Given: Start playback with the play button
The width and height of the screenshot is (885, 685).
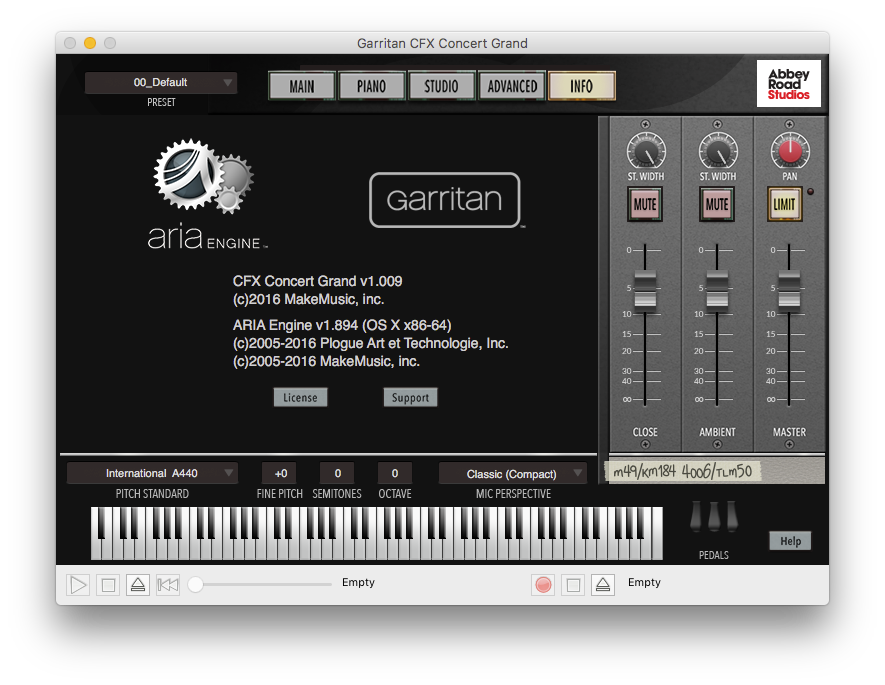Looking at the screenshot, I should tap(78, 585).
